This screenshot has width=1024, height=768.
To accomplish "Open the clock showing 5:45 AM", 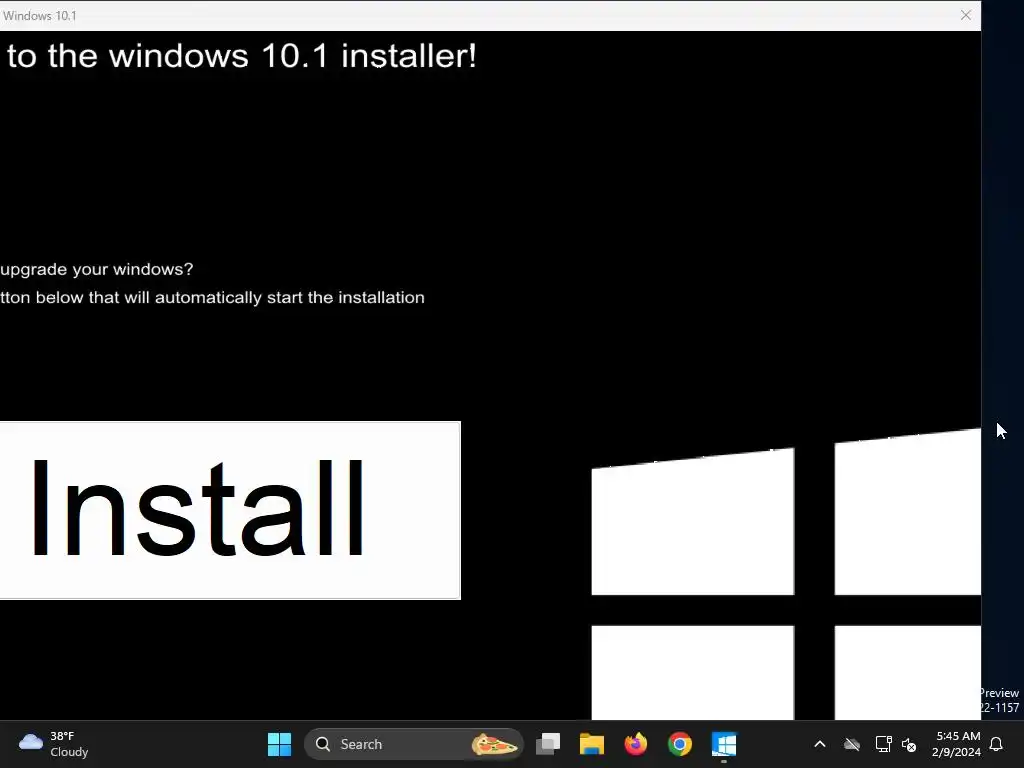I will [956, 744].
